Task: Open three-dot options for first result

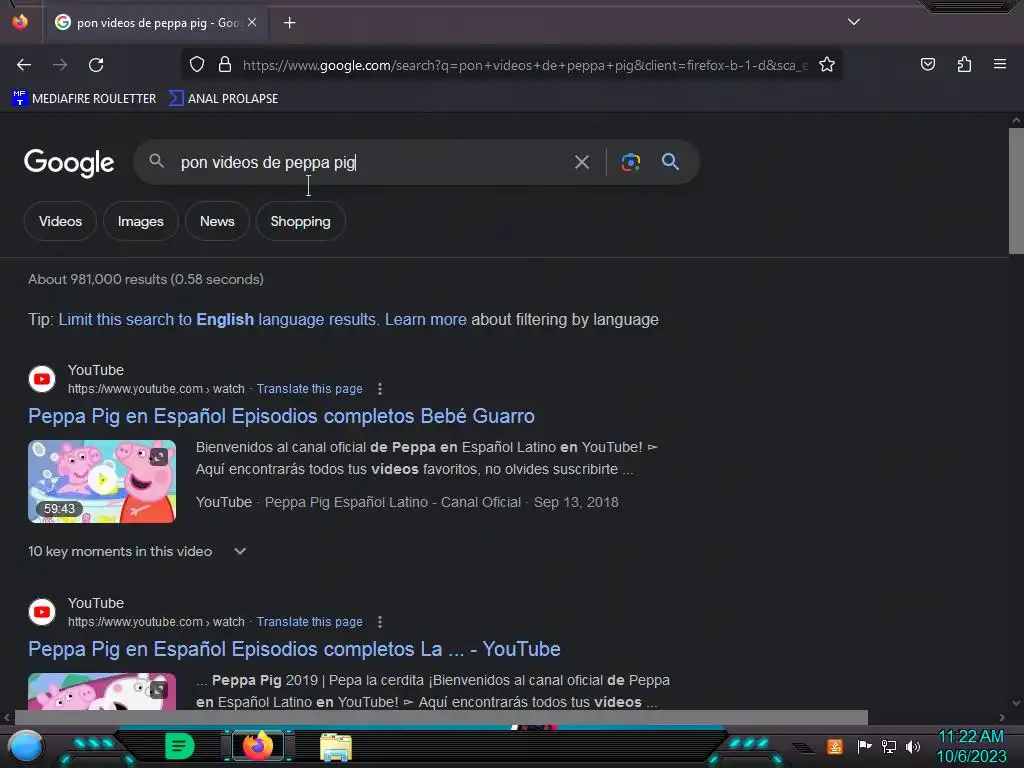Action: click(x=379, y=389)
